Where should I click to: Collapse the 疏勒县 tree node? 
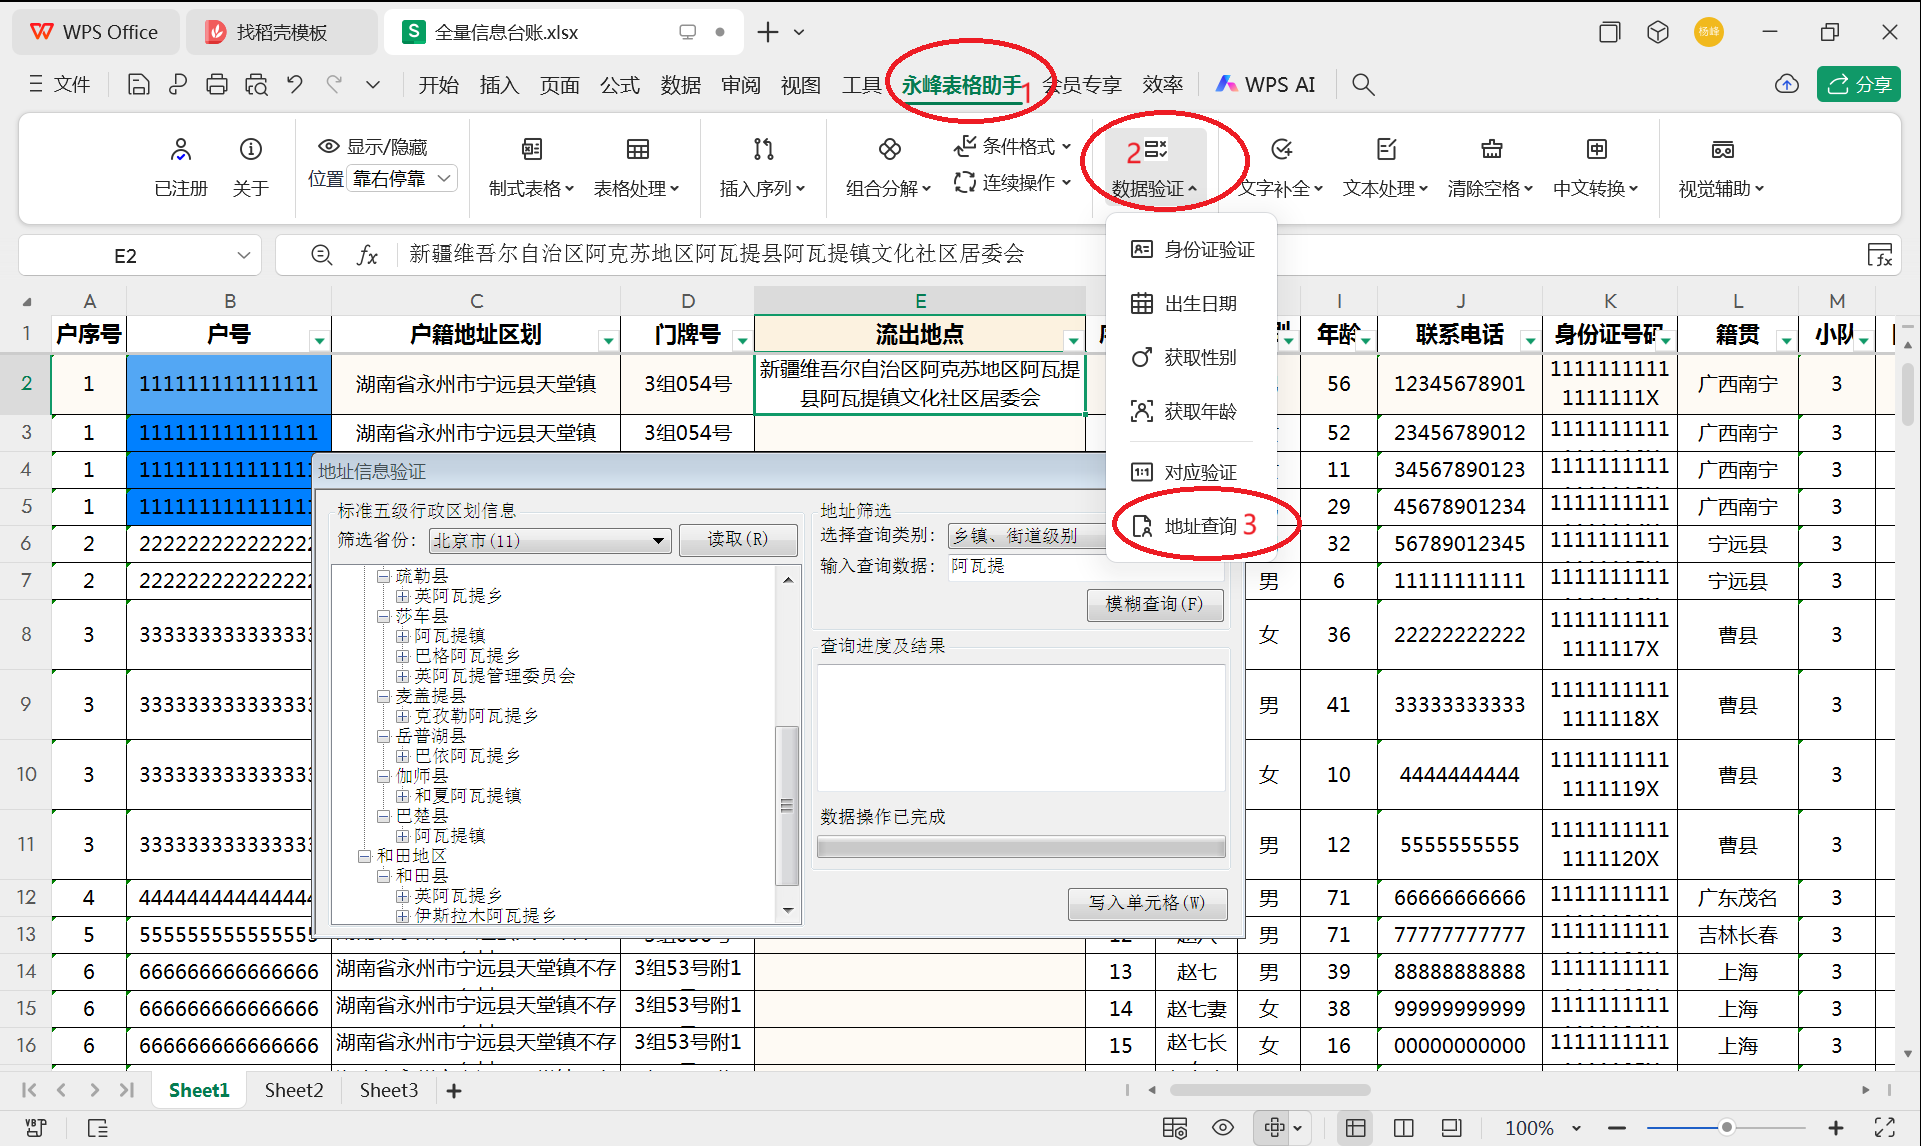point(385,575)
